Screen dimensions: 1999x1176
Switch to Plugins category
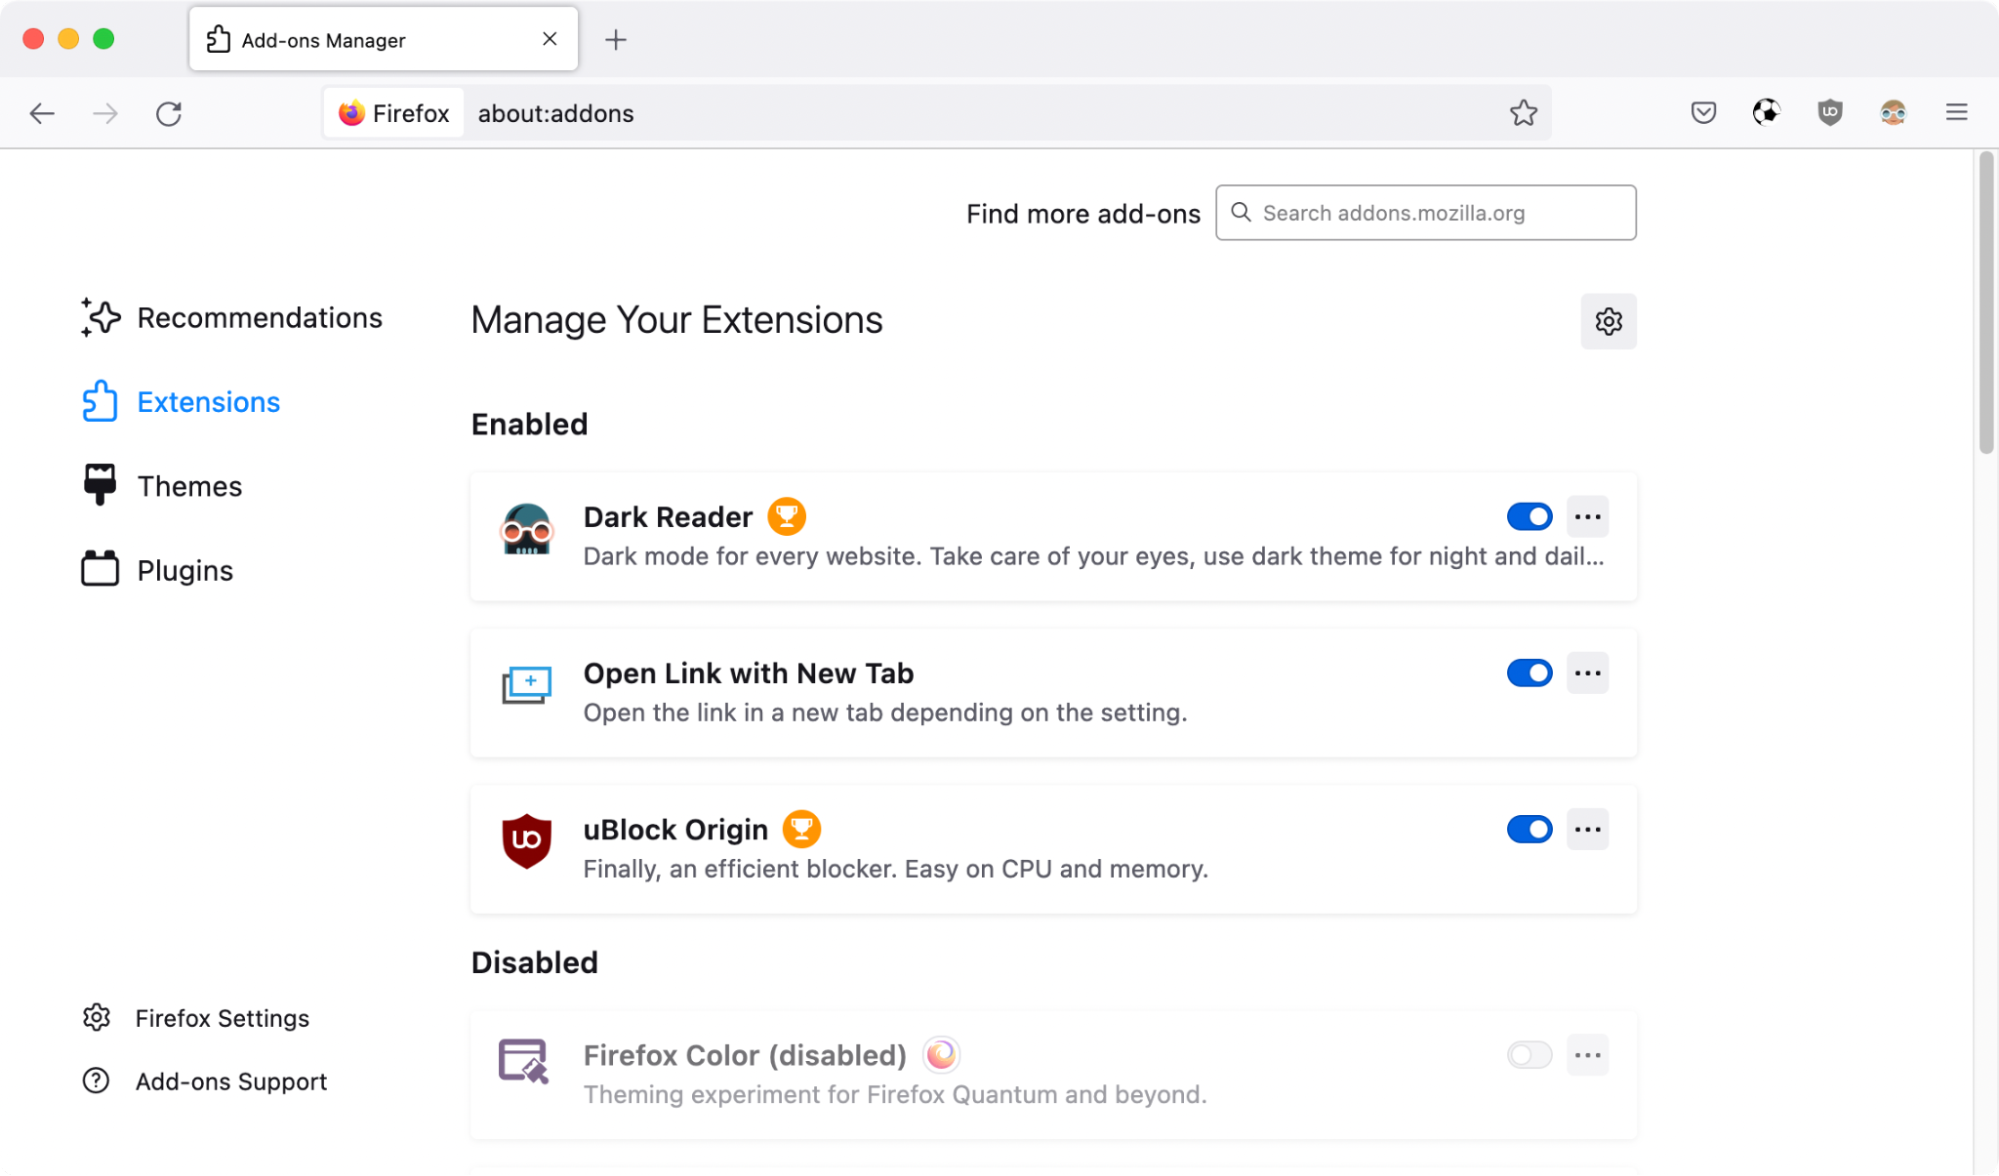pos(157,570)
